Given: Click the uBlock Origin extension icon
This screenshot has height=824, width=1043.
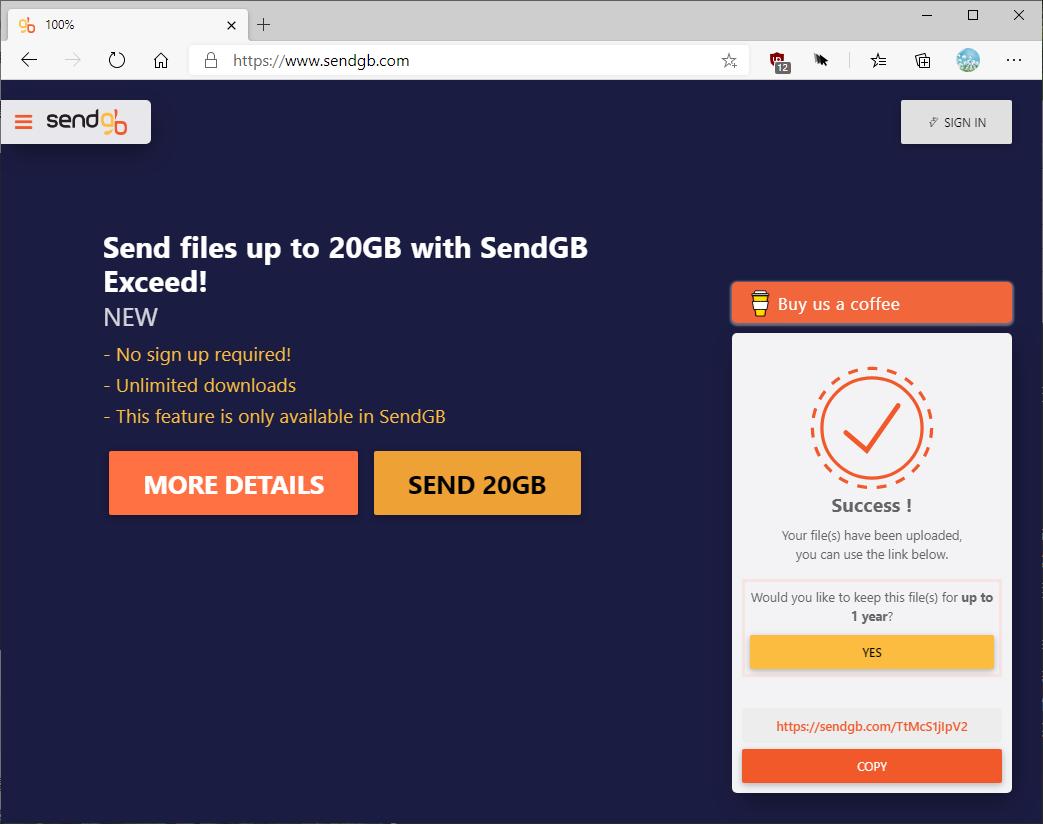Looking at the screenshot, I should click(779, 61).
